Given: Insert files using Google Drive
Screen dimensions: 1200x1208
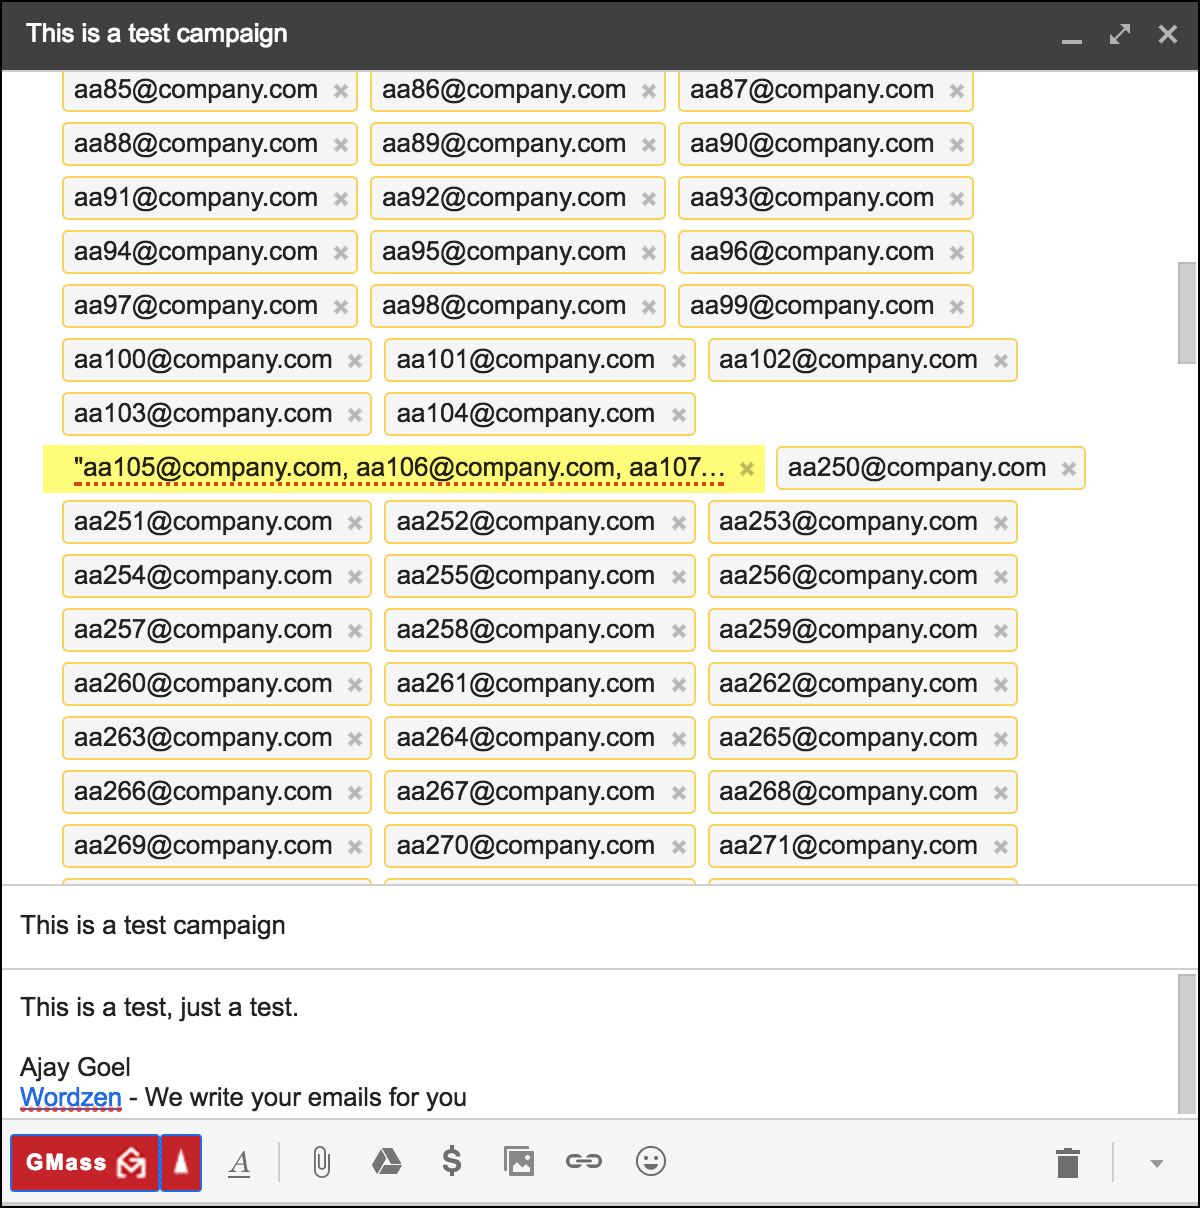Looking at the screenshot, I should pos(386,1162).
